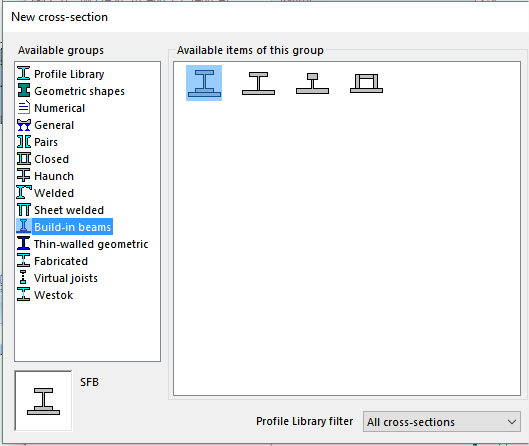Click the SFB preview image box
Viewport: 529px width, 446px height.
coord(43,401)
